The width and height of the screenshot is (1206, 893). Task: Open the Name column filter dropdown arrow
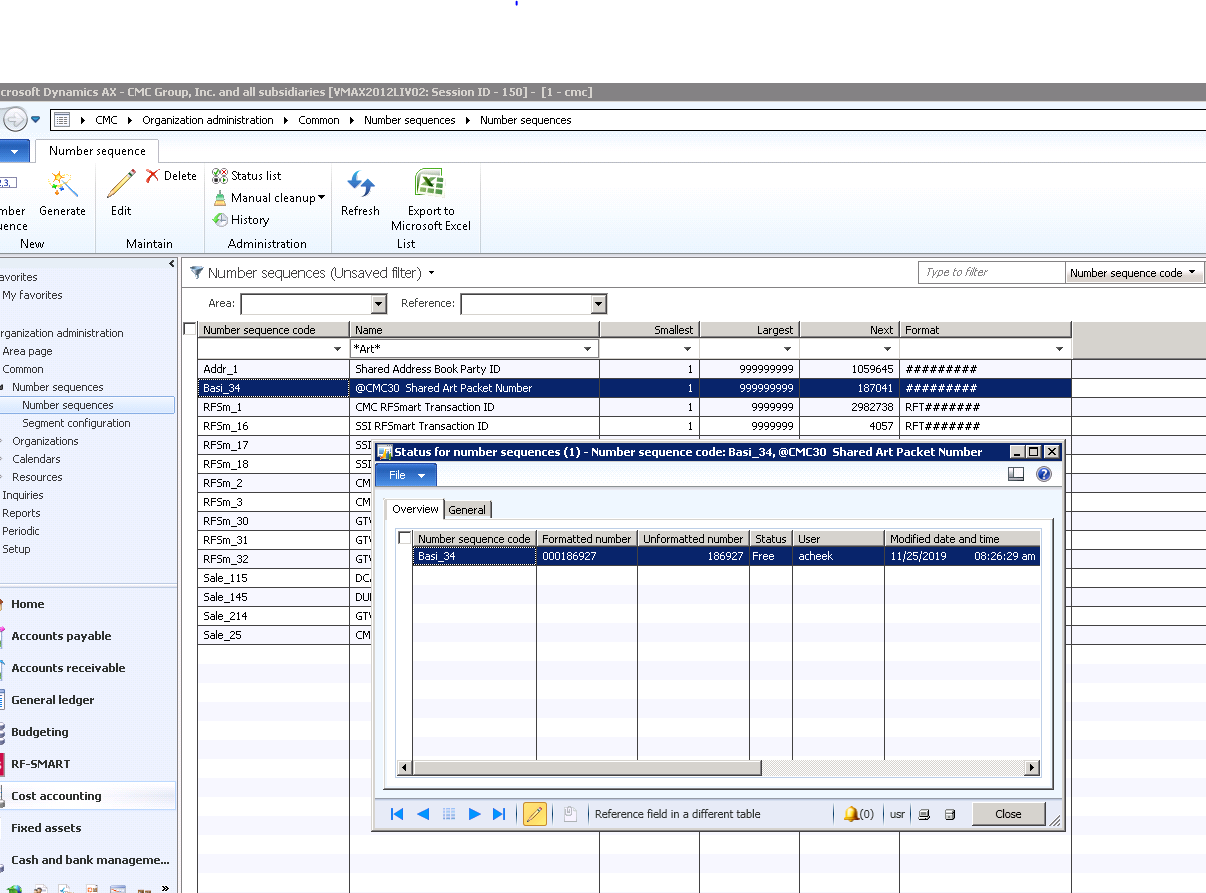coord(588,349)
